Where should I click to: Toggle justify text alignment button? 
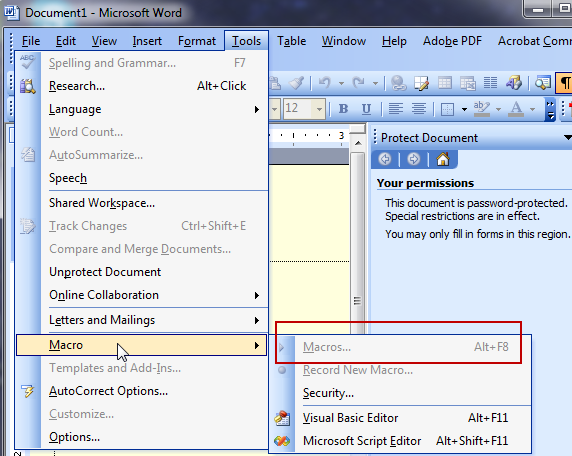(419, 109)
